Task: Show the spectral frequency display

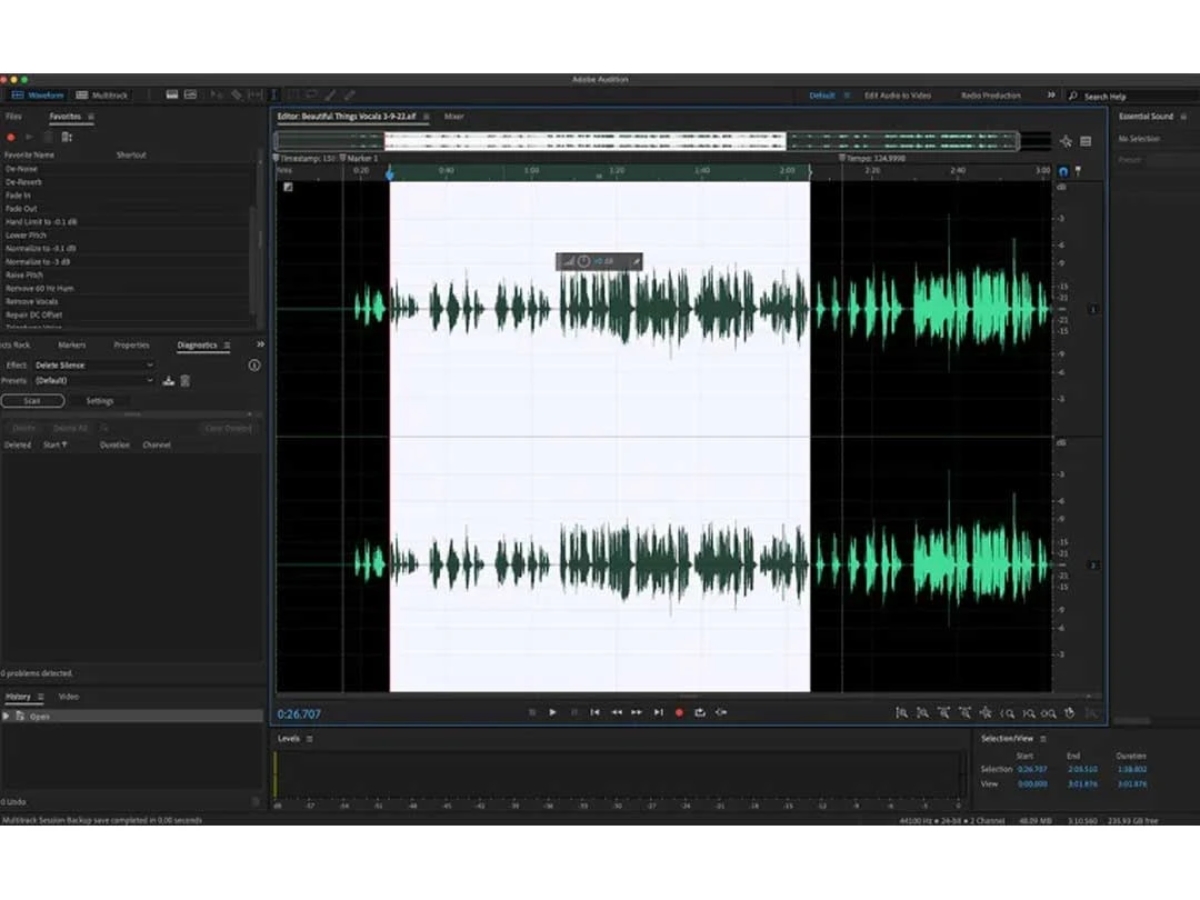Action: click(x=172, y=95)
